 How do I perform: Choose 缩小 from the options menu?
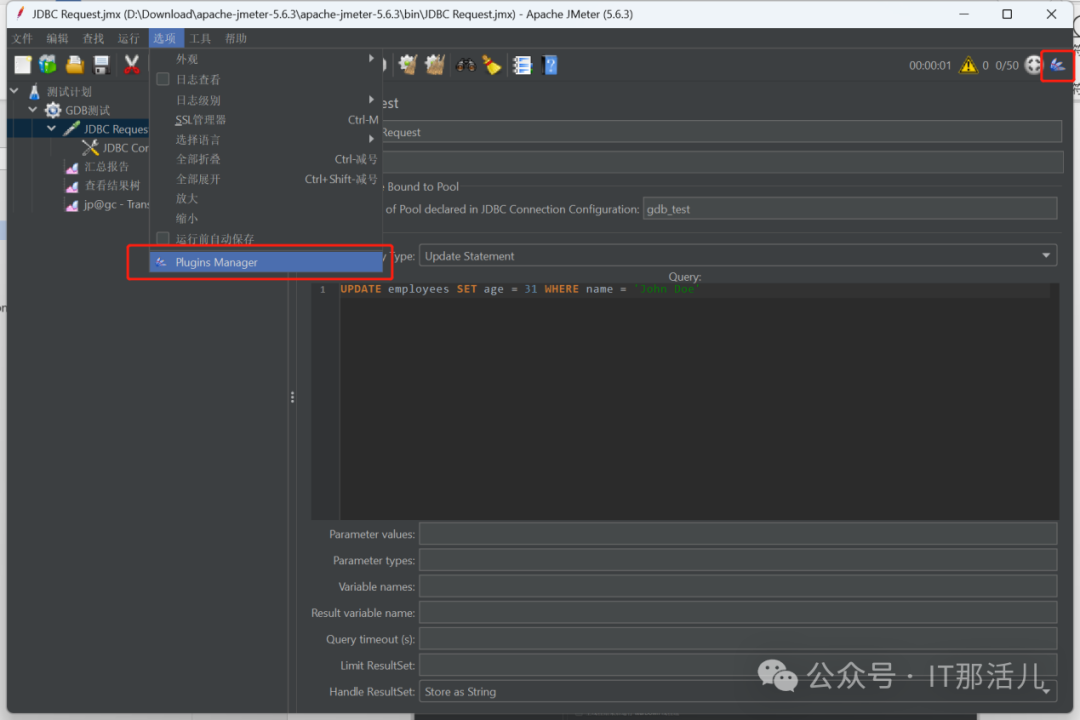(x=265, y=218)
